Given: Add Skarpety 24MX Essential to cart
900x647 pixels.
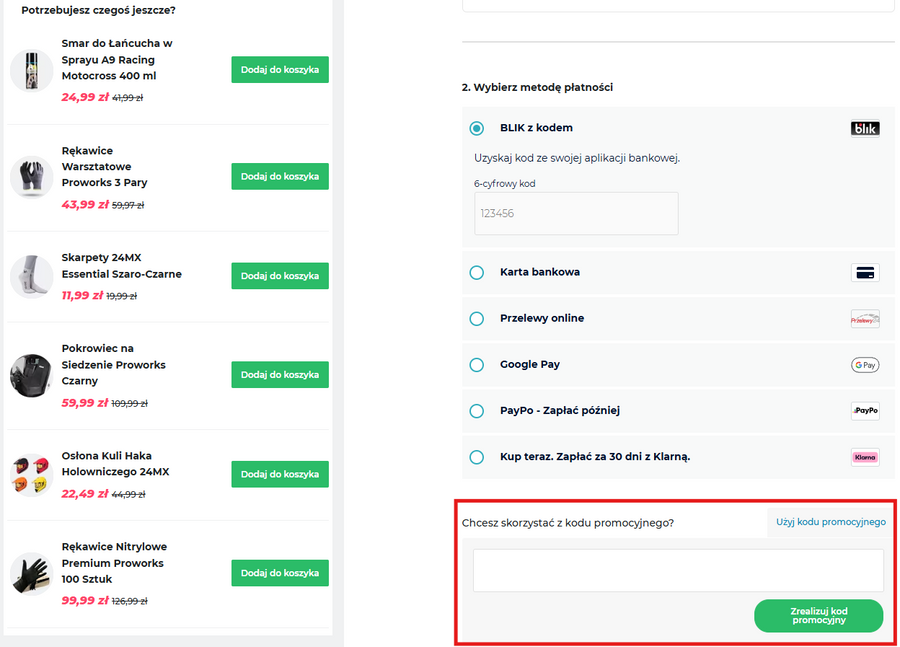Looking at the screenshot, I should 280,276.
